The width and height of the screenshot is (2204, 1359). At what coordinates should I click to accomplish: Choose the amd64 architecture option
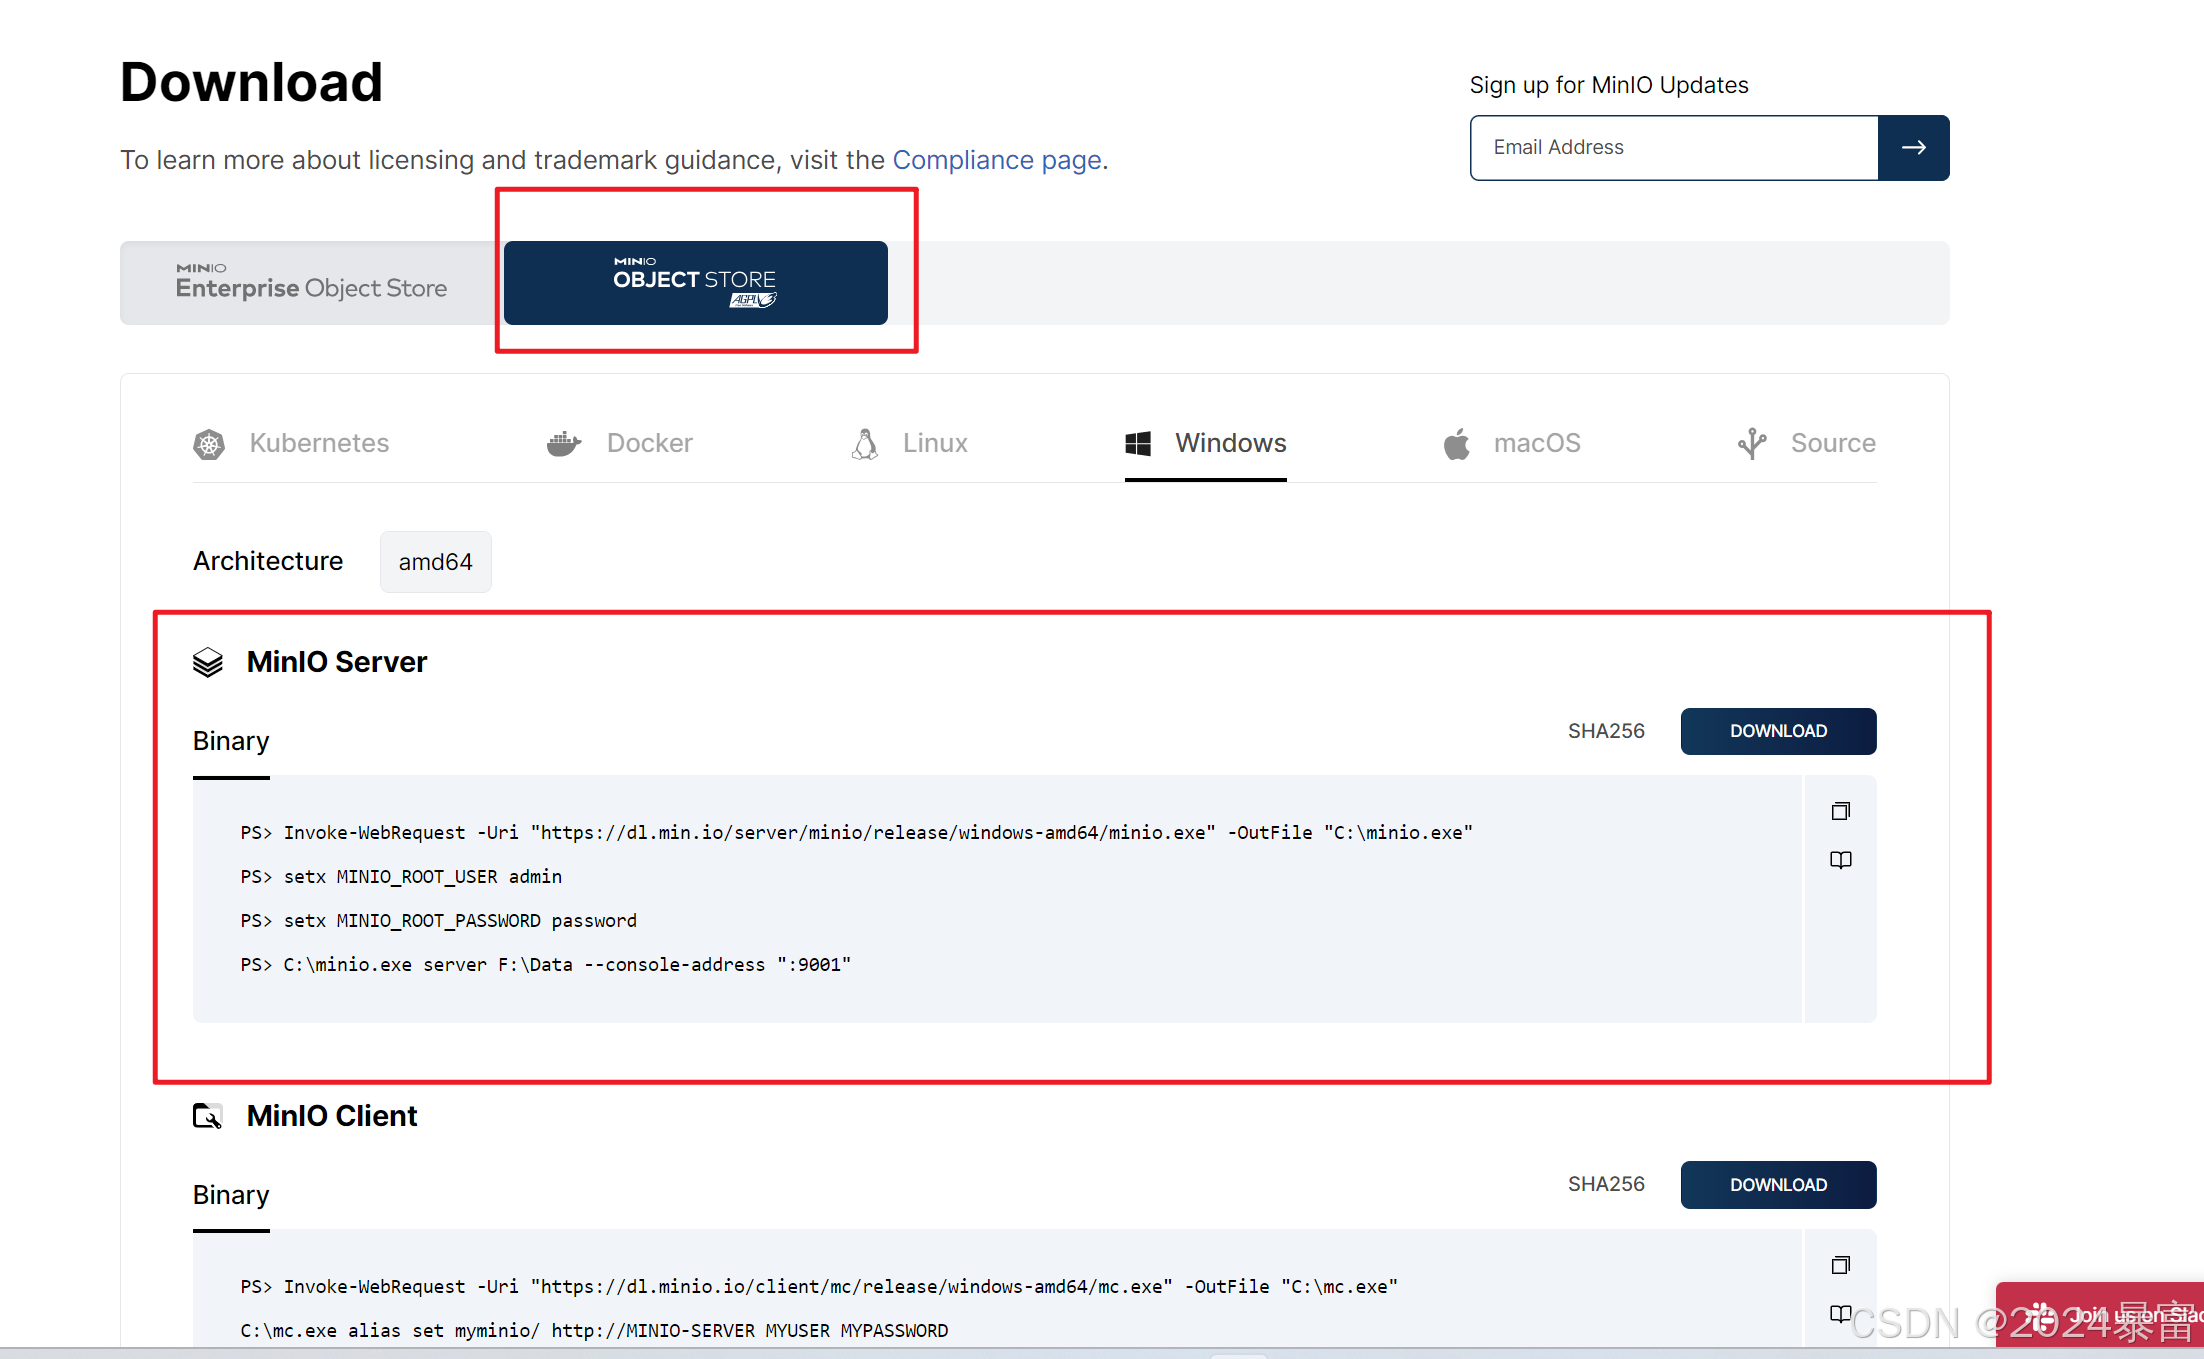(x=435, y=562)
